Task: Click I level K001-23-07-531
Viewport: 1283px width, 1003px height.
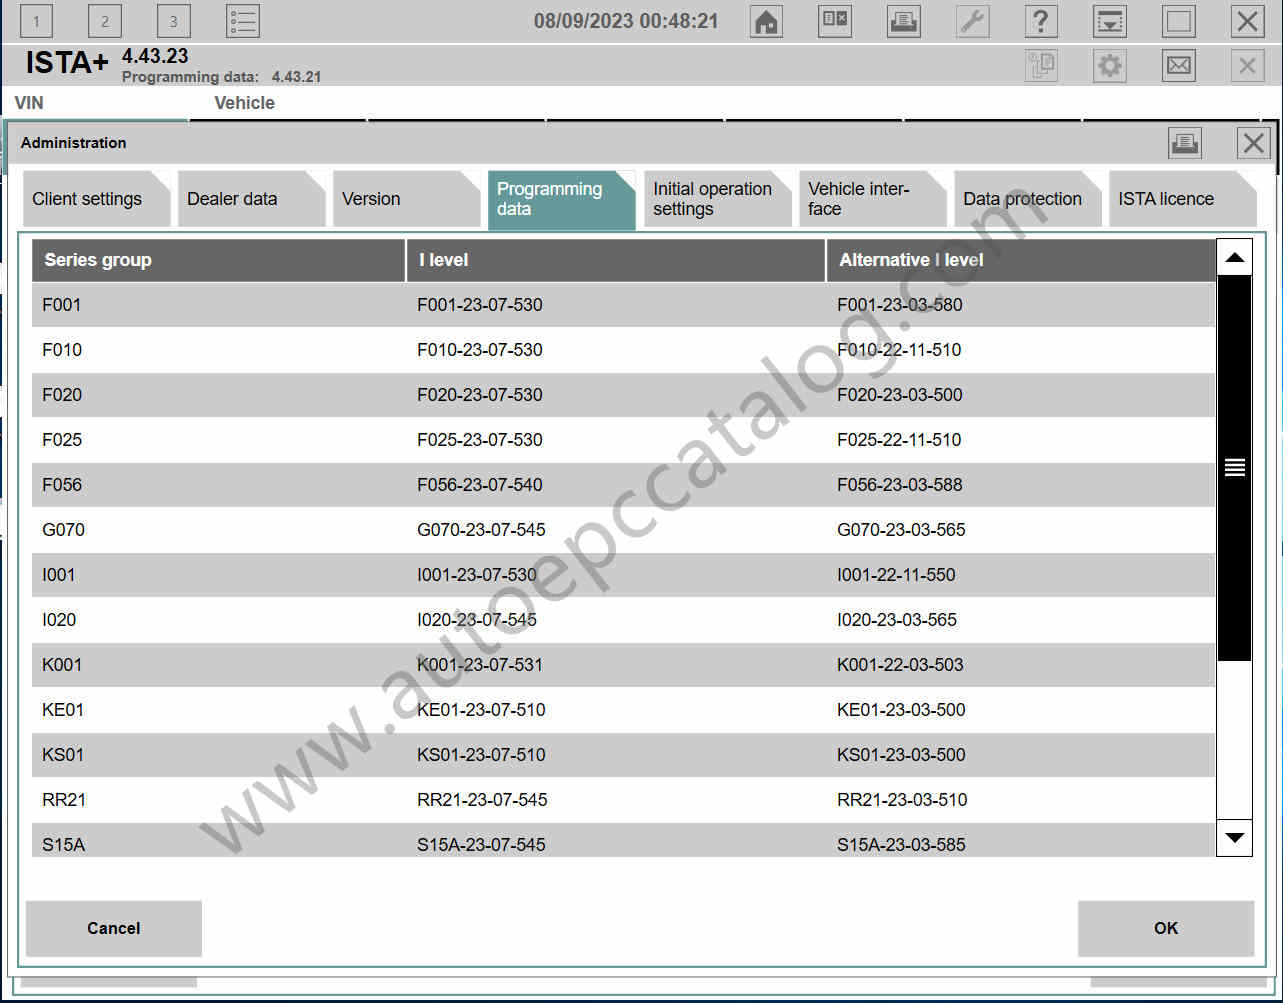Action: pyautogui.click(x=480, y=665)
